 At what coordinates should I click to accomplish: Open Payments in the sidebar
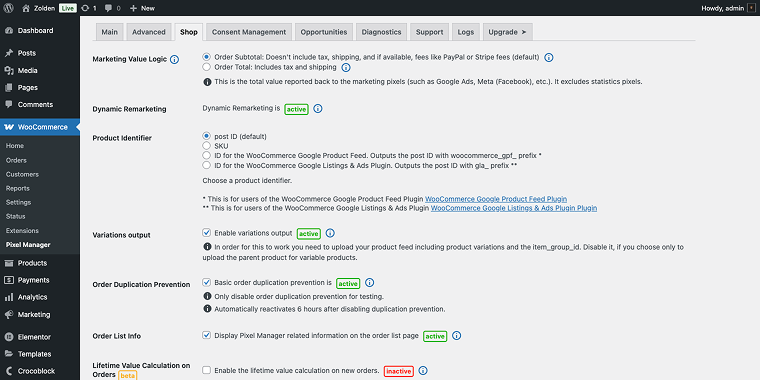[x=40, y=280]
